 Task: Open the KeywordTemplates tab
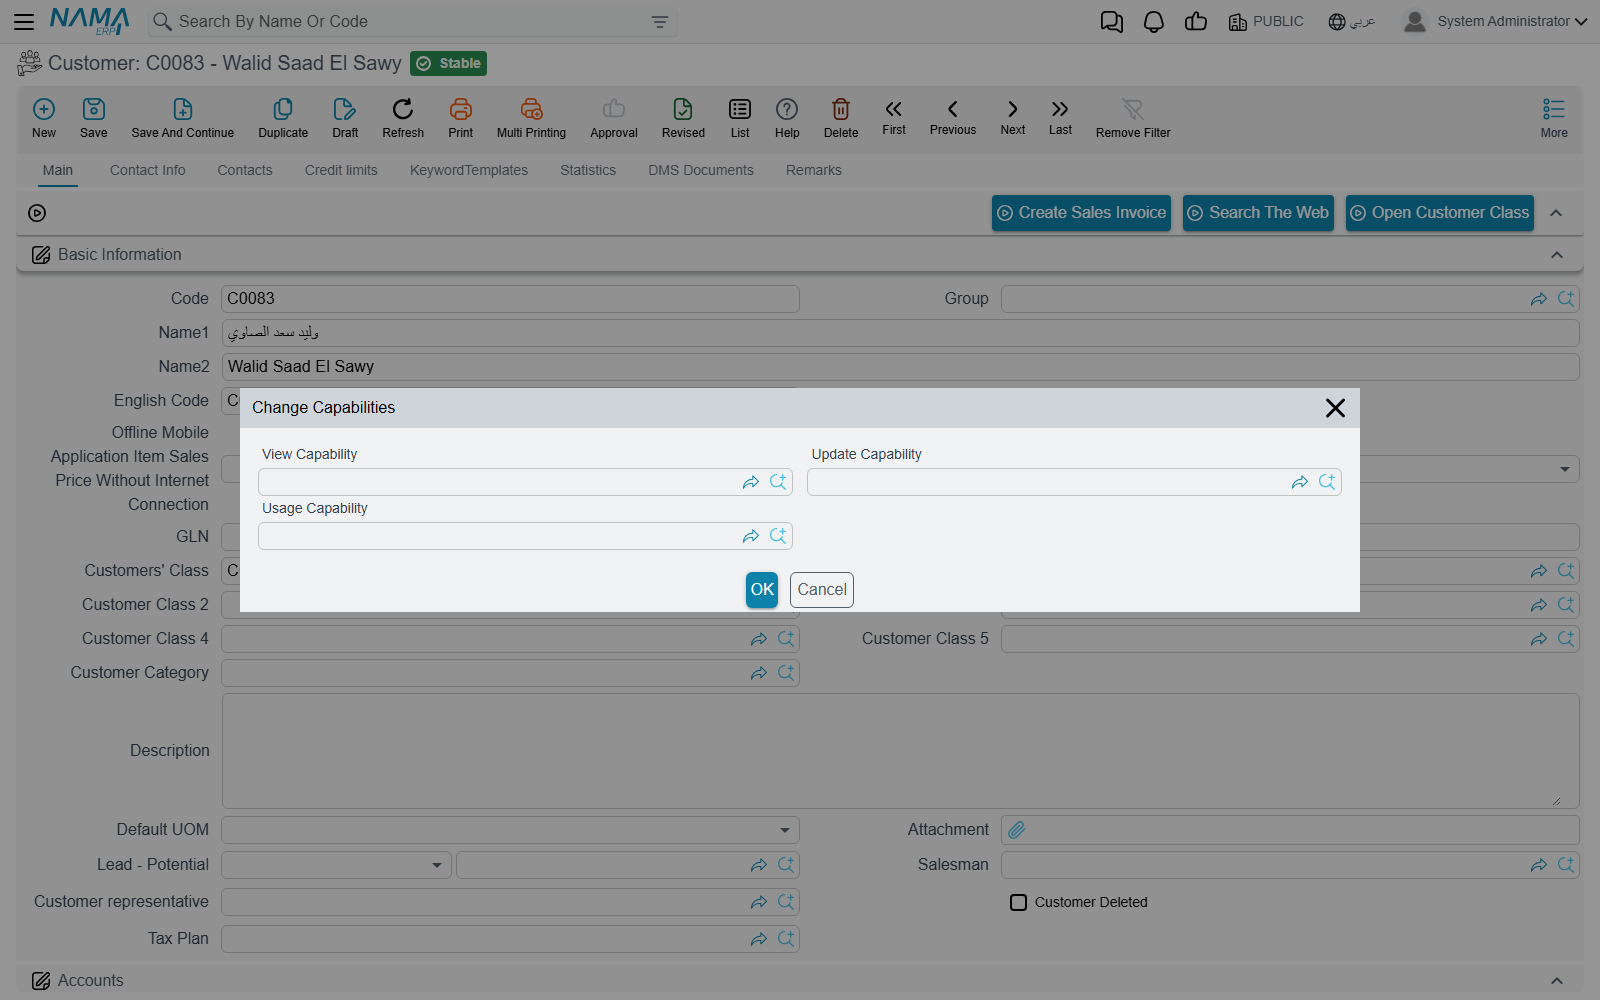tap(469, 170)
